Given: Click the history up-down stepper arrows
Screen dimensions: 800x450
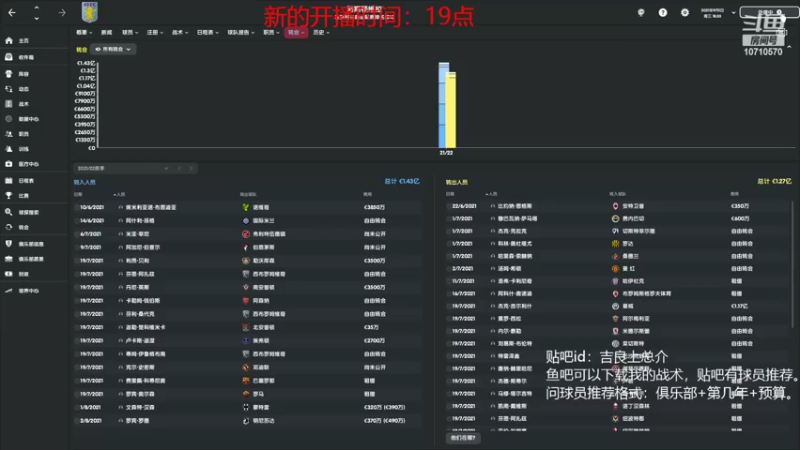Looking at the screenshot, I should [36, 13].
